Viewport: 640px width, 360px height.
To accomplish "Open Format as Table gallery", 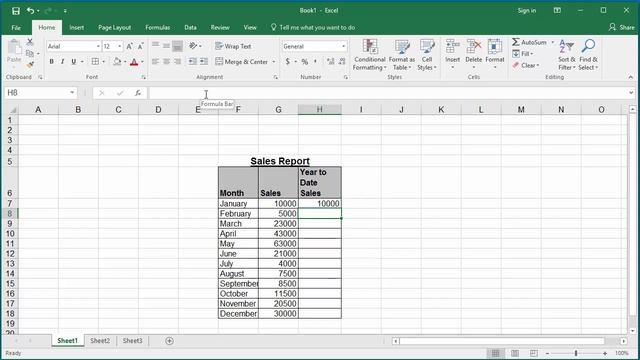I will [x=402, y=55].
